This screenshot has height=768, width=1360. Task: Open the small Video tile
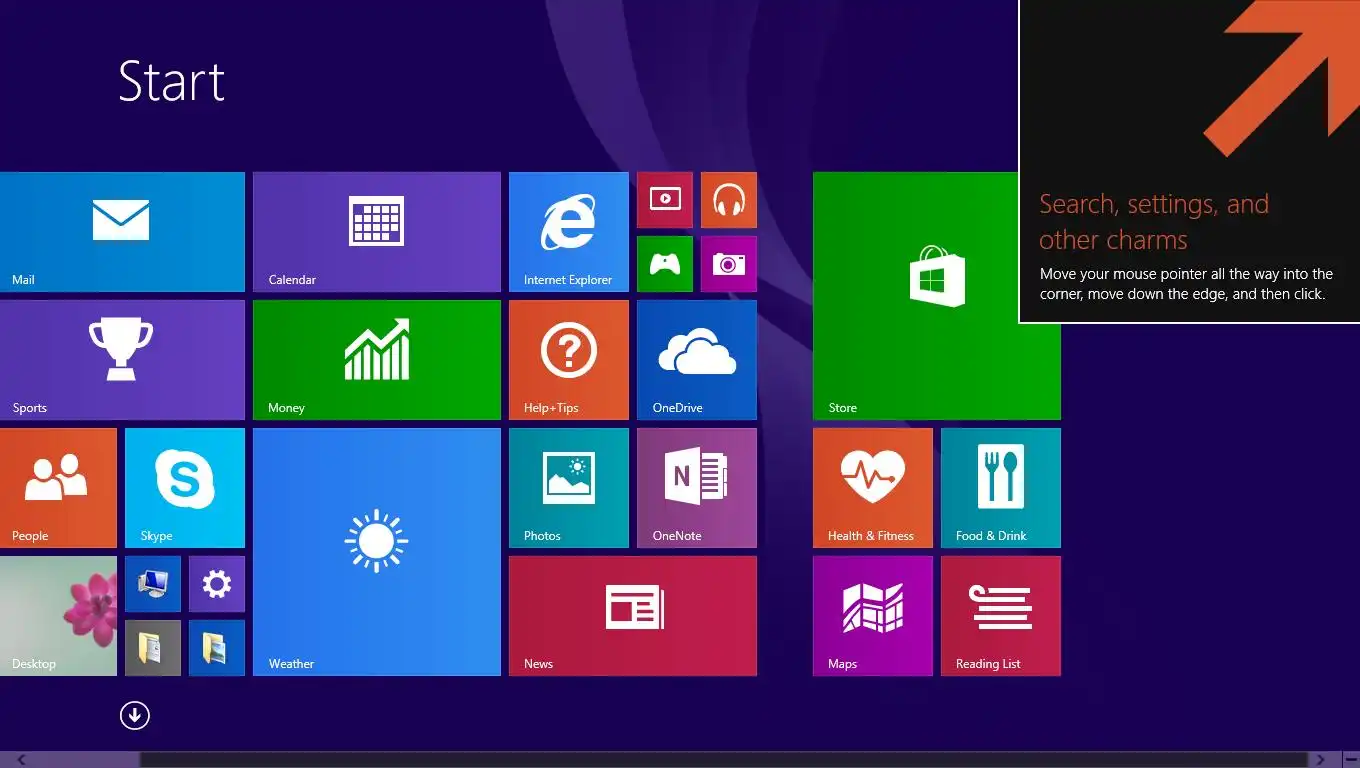[x=665, y=200]
